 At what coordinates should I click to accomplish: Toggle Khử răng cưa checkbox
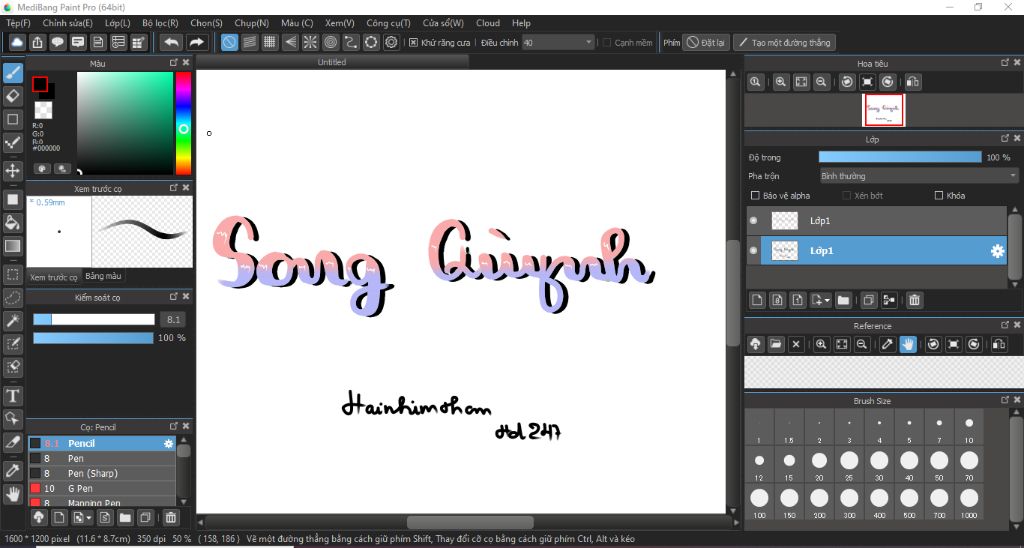(x=413, y=42)
